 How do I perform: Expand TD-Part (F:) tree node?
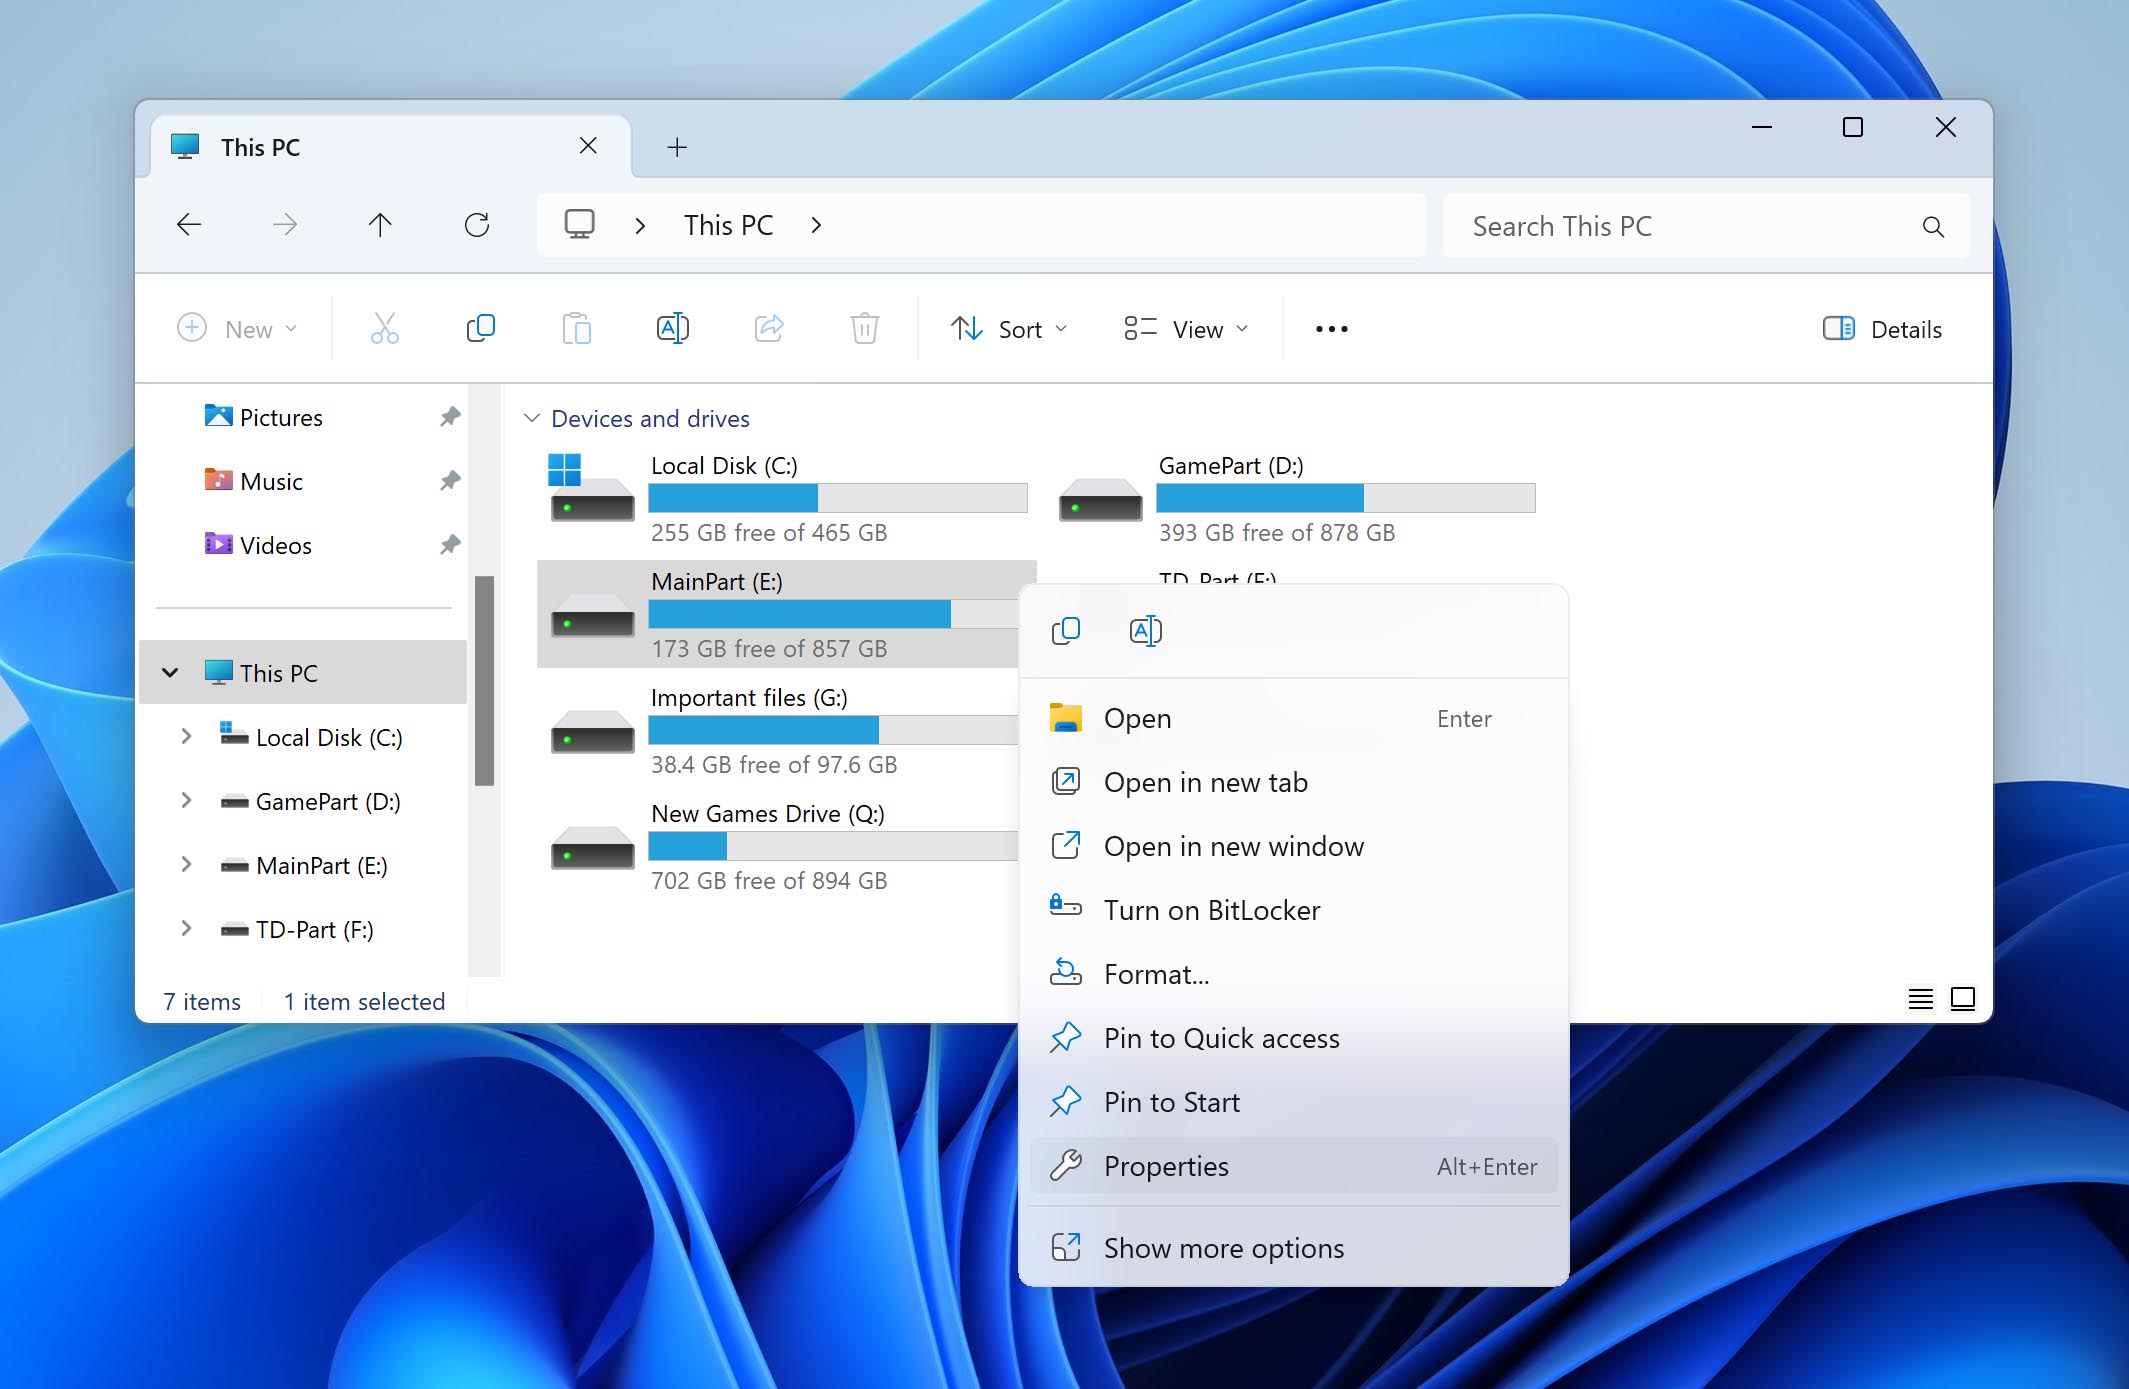pos(186,929)
